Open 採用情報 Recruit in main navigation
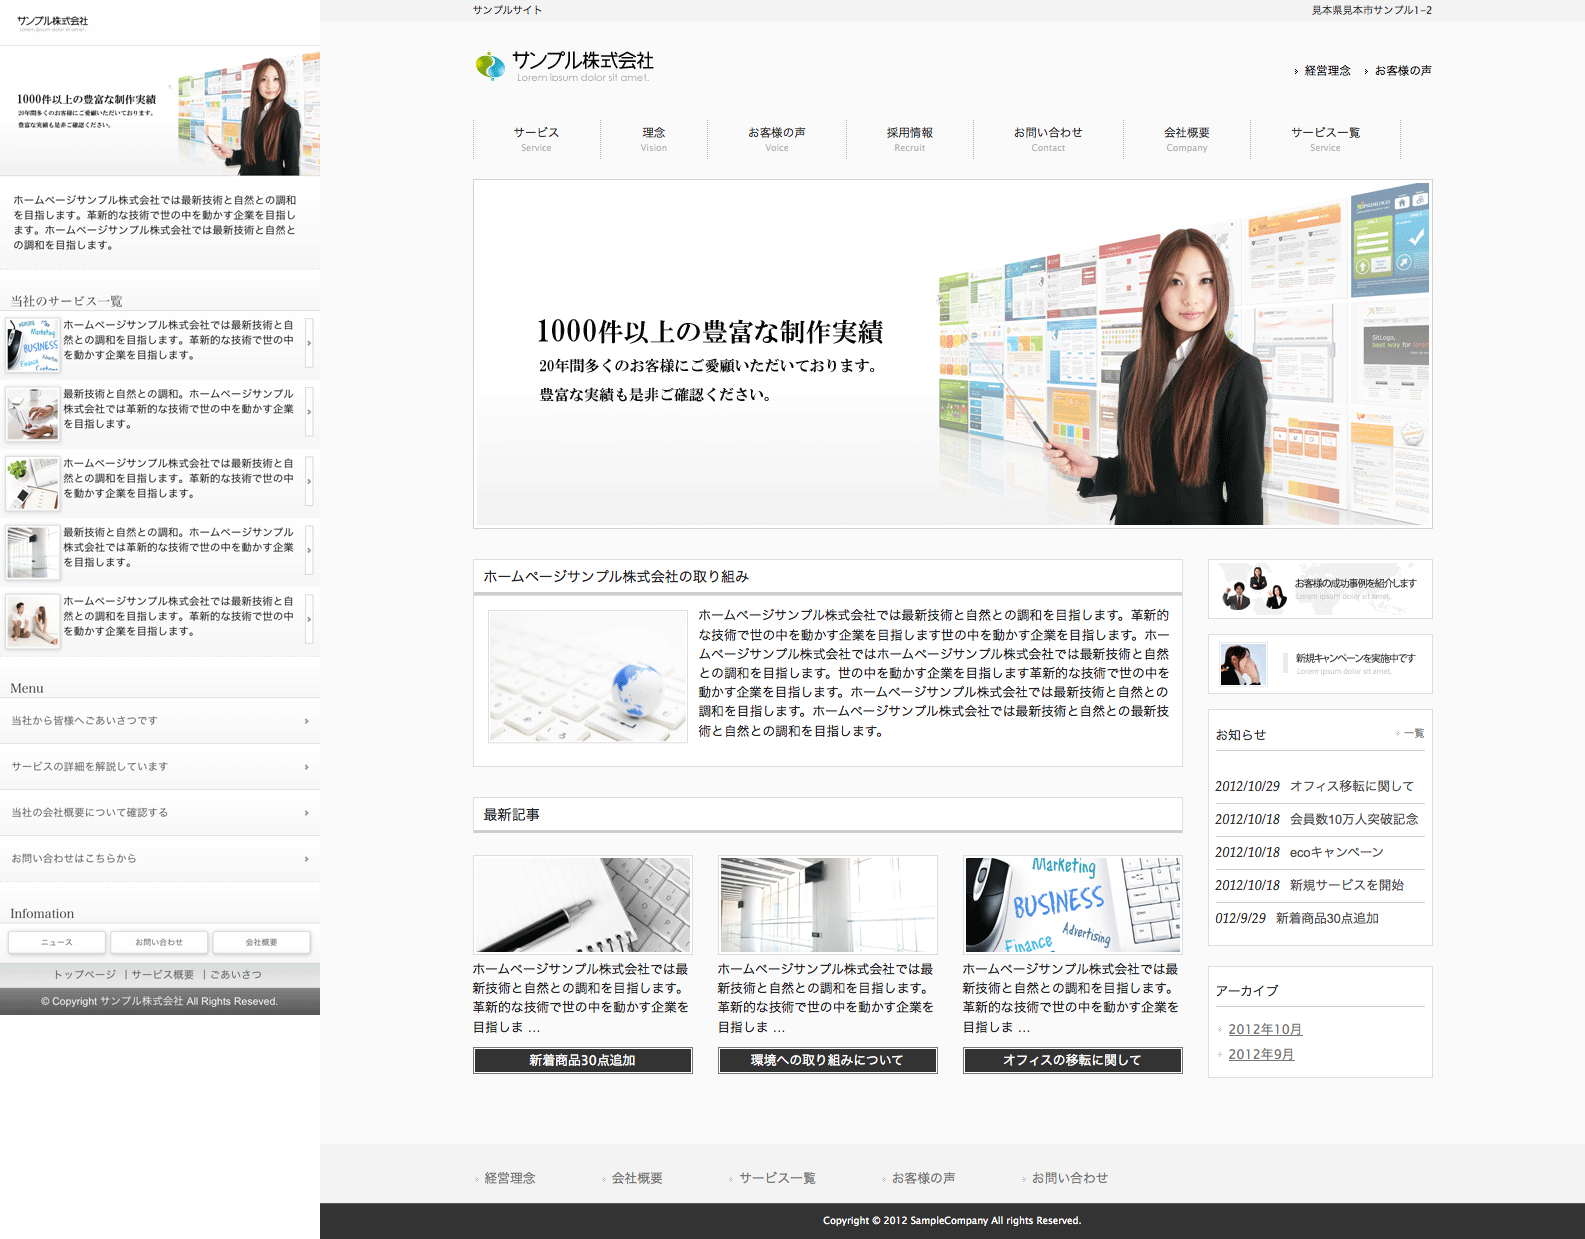 909,139
